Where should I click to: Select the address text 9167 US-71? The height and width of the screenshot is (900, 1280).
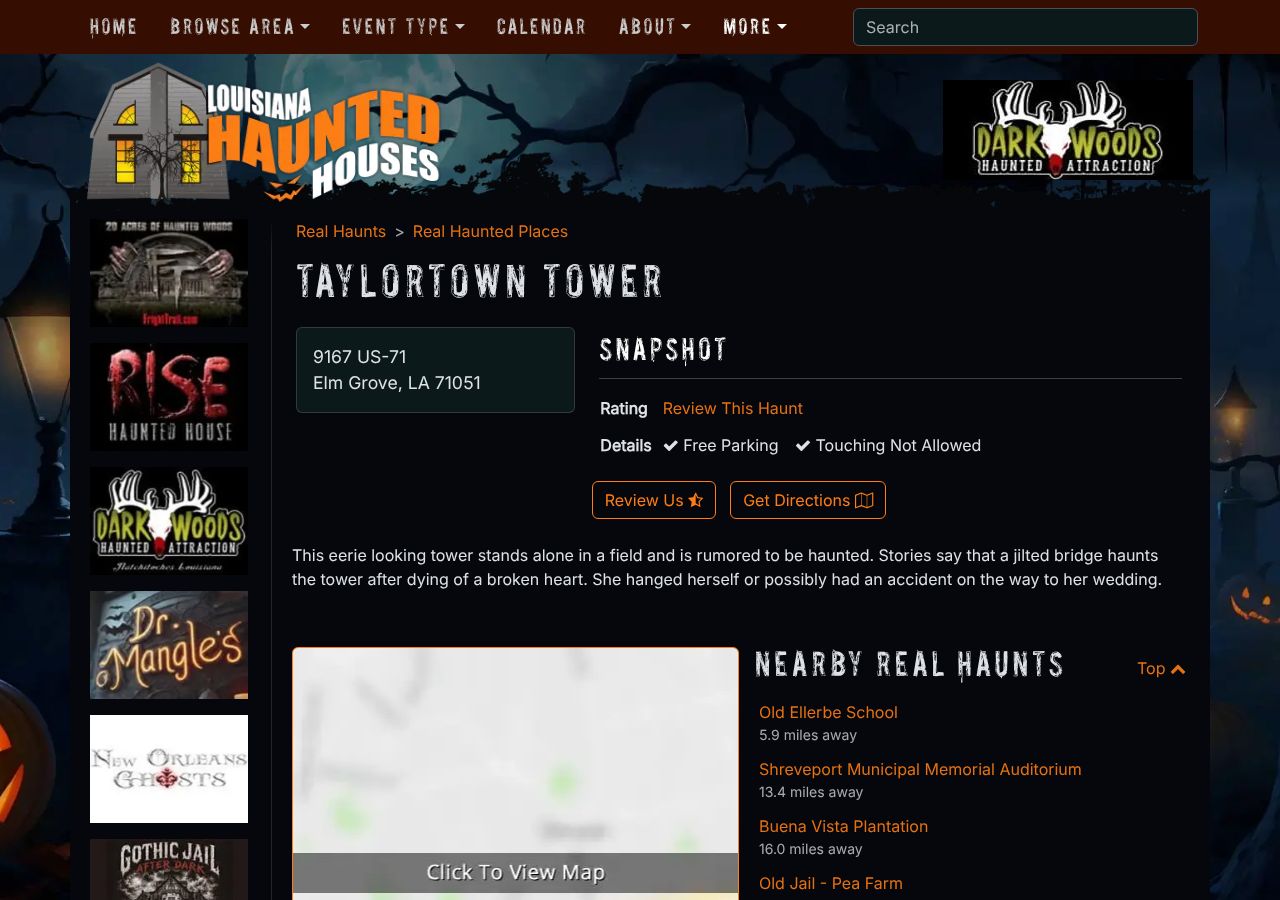click(x=360, y=357)
